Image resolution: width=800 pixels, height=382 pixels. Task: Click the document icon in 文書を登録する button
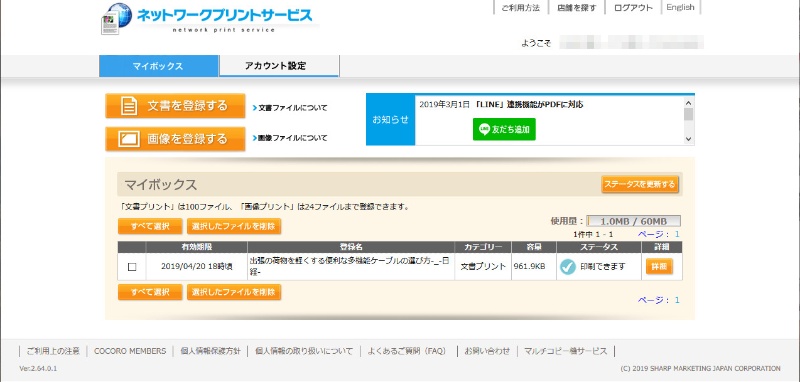point(129,106)
